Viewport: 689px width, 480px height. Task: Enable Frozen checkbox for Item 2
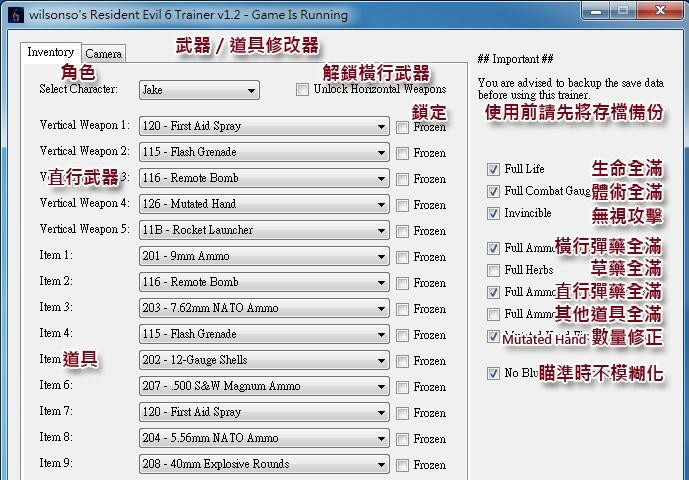tap(402, 283)
